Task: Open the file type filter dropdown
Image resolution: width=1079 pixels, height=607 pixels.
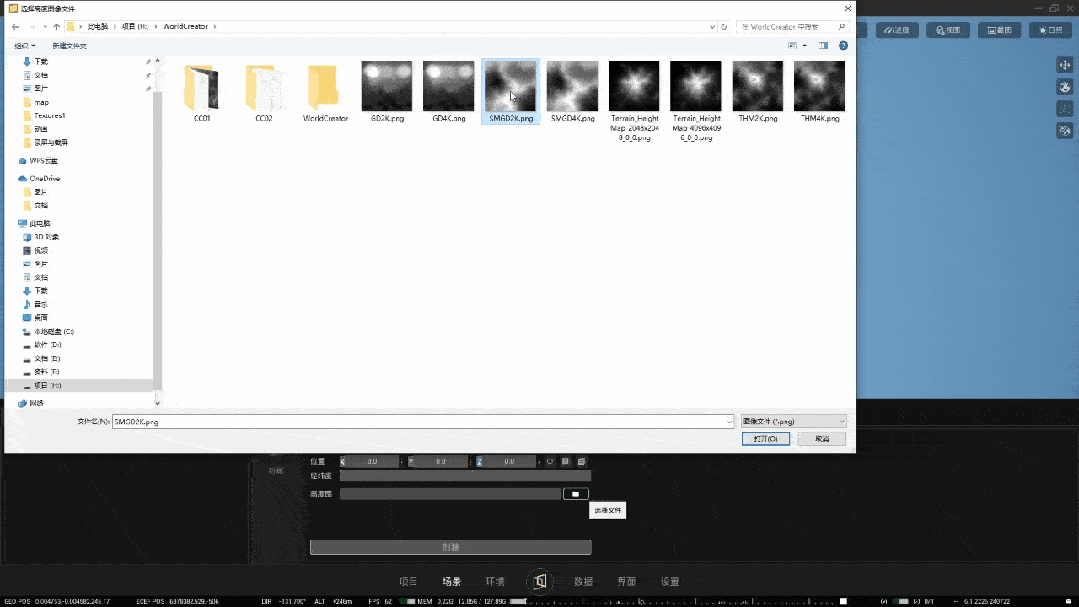Action: (793, 421)
